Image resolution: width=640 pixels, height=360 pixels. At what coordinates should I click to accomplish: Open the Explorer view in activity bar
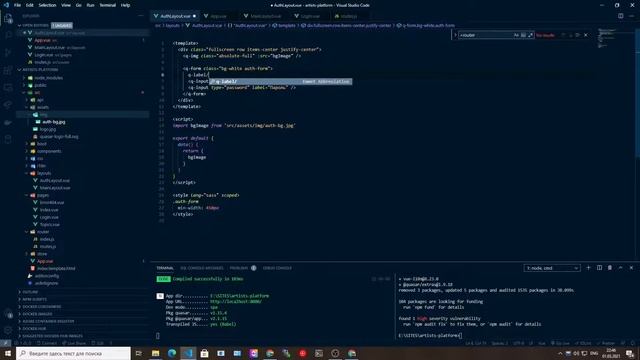click(x=8, y=18)
